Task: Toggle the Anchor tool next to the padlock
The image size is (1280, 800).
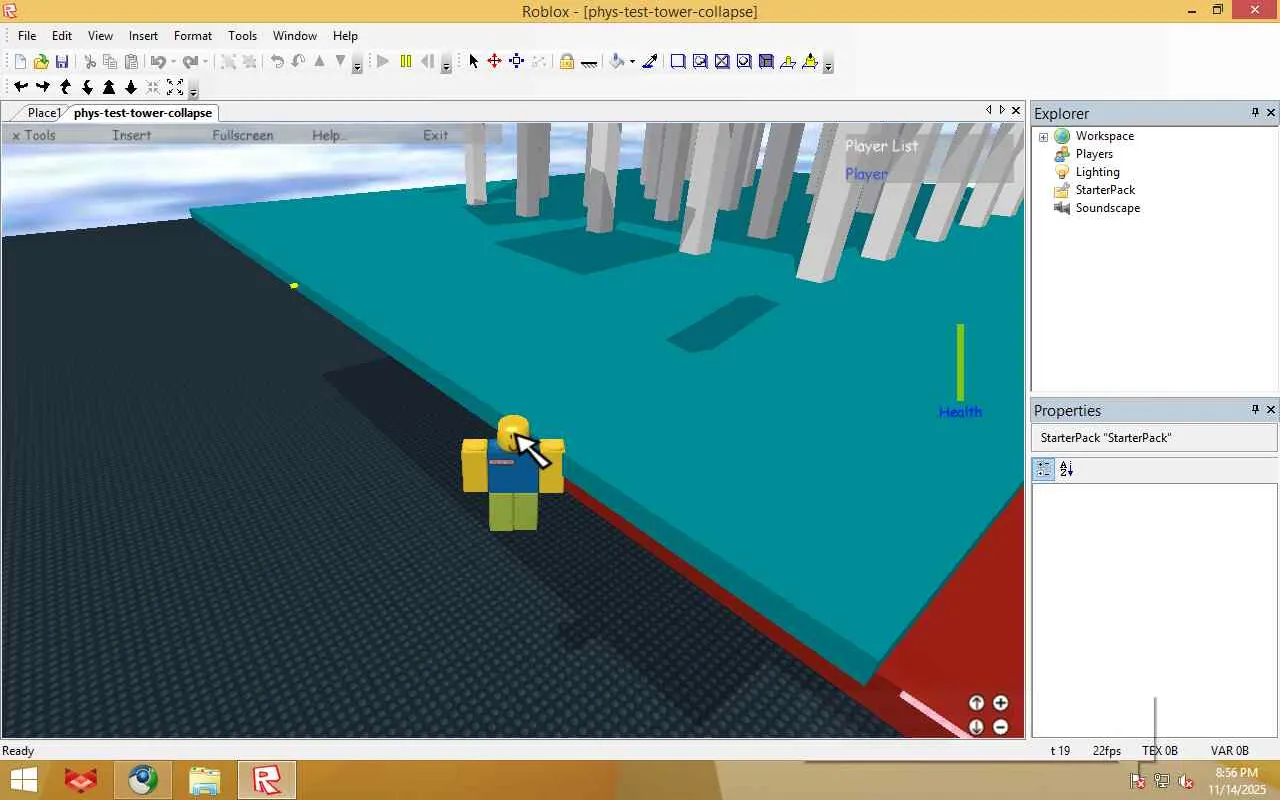Action: 589,62
